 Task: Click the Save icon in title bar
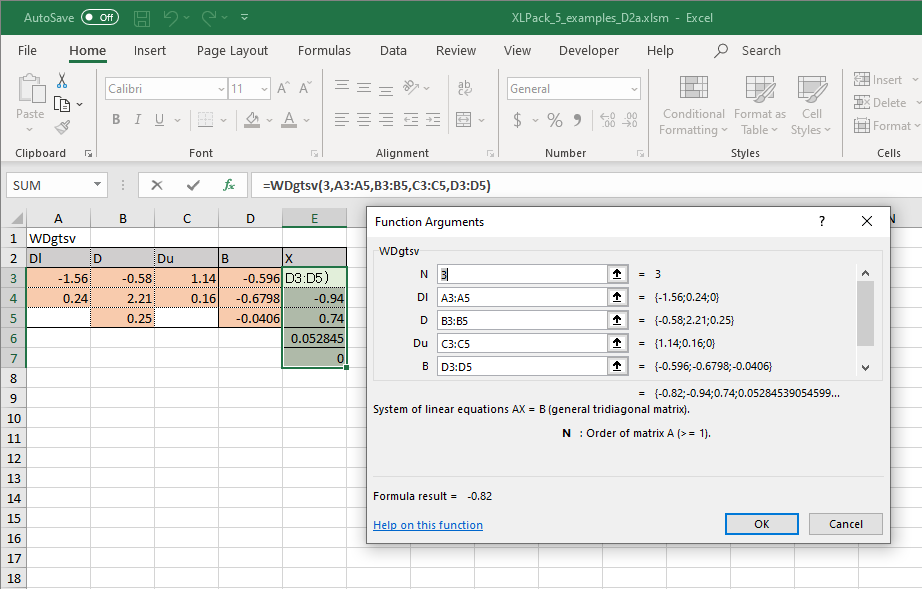tap(142, 18)
